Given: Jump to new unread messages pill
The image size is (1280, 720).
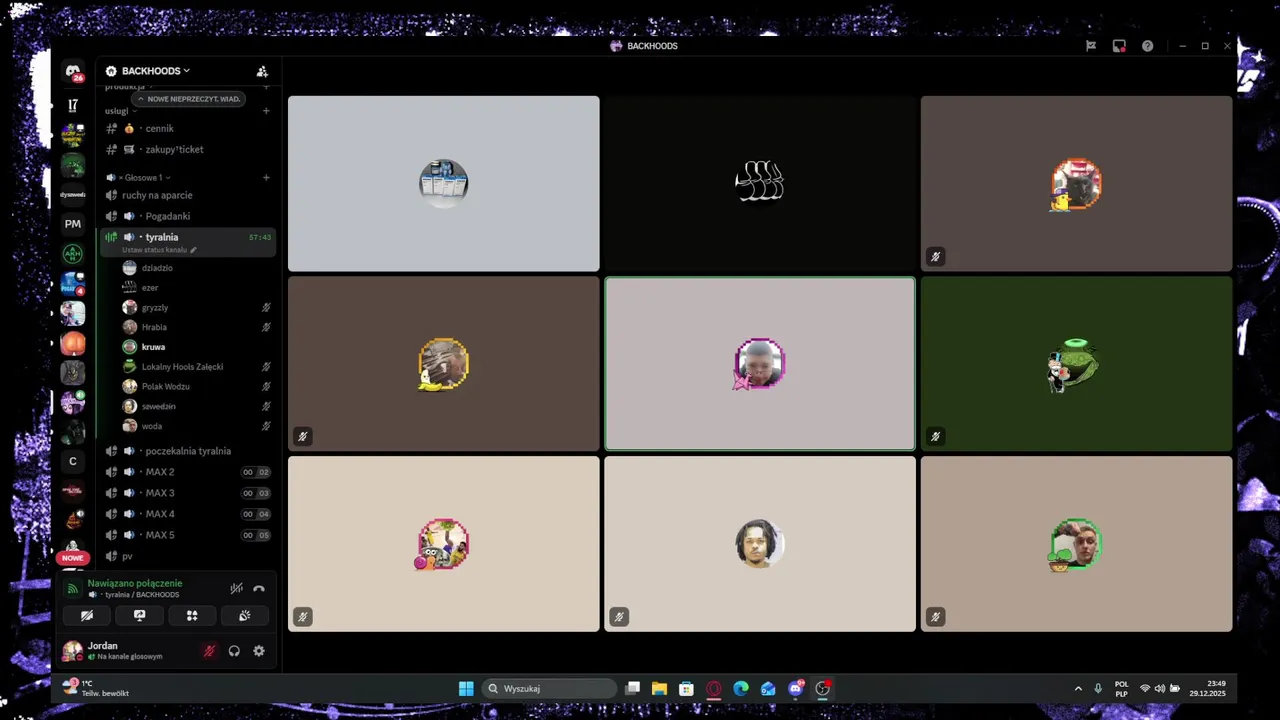Looking at the screenshot, I should (x=188, y=99).
